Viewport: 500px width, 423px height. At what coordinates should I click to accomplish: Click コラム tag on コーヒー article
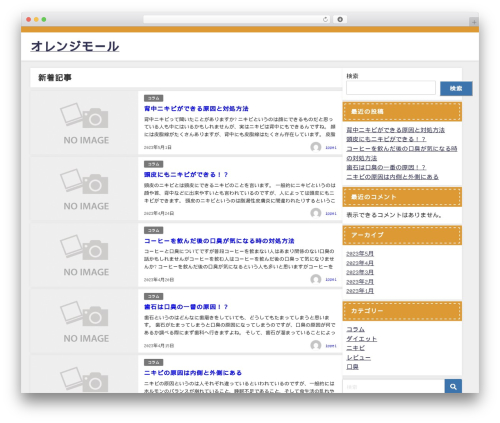(154, 230)
